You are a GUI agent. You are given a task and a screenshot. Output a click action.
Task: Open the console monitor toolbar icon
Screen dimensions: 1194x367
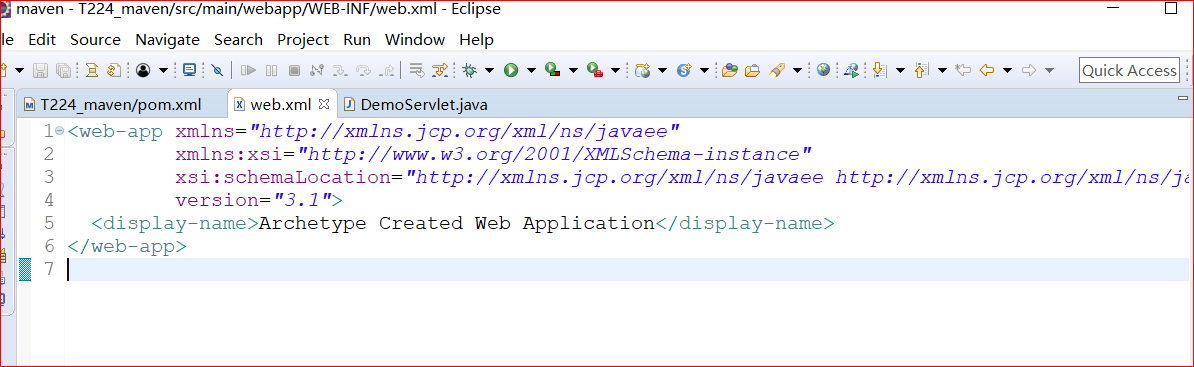[189, 71]
